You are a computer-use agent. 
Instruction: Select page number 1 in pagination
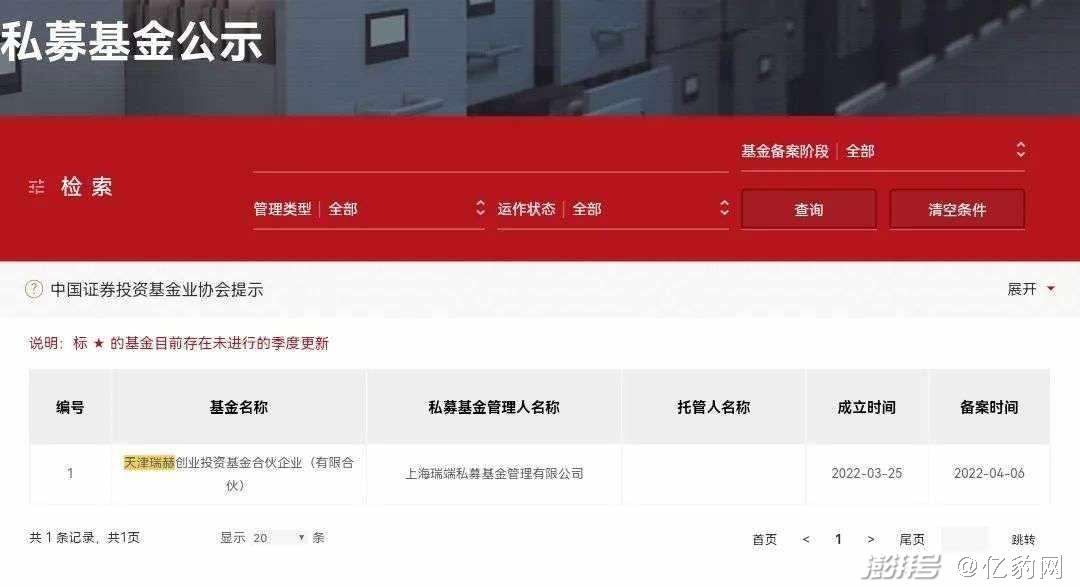click(x=838, y=539)
